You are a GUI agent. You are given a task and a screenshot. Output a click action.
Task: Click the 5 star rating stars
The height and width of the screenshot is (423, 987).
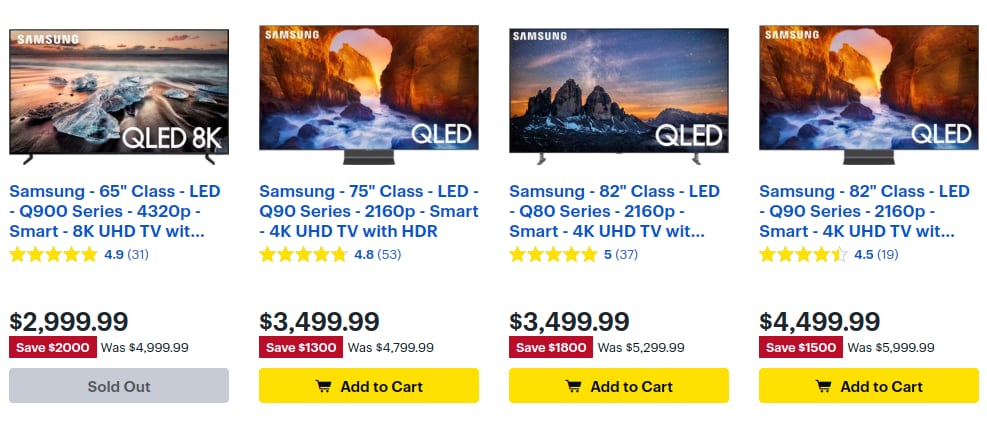[x=553, y=255]
